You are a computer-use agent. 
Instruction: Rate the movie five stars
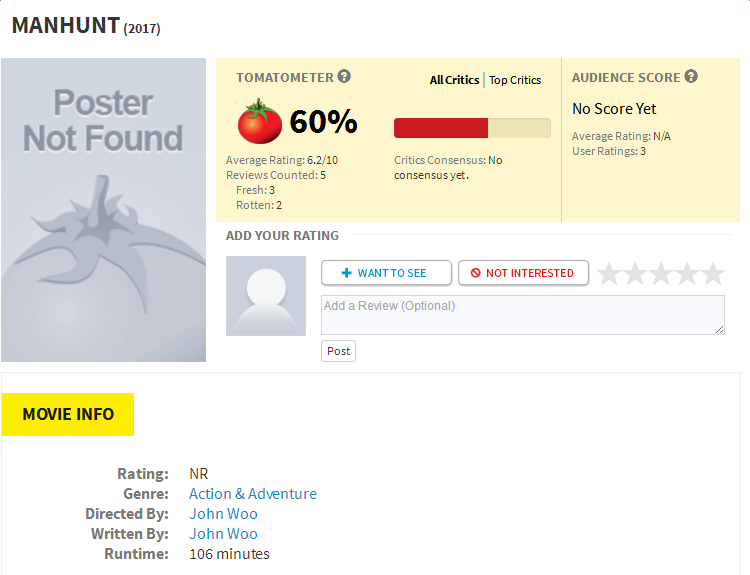click(x=713, y=273)
